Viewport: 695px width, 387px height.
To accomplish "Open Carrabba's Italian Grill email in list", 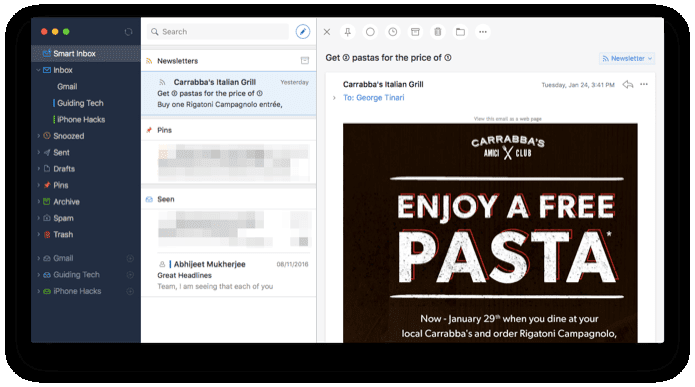I will [229, 93].
